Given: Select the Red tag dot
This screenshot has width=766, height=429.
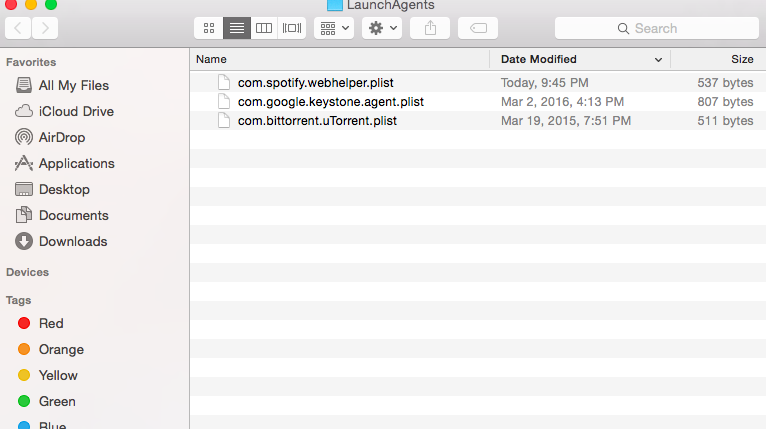Looking at the screenshot, I should pos(23,323).
